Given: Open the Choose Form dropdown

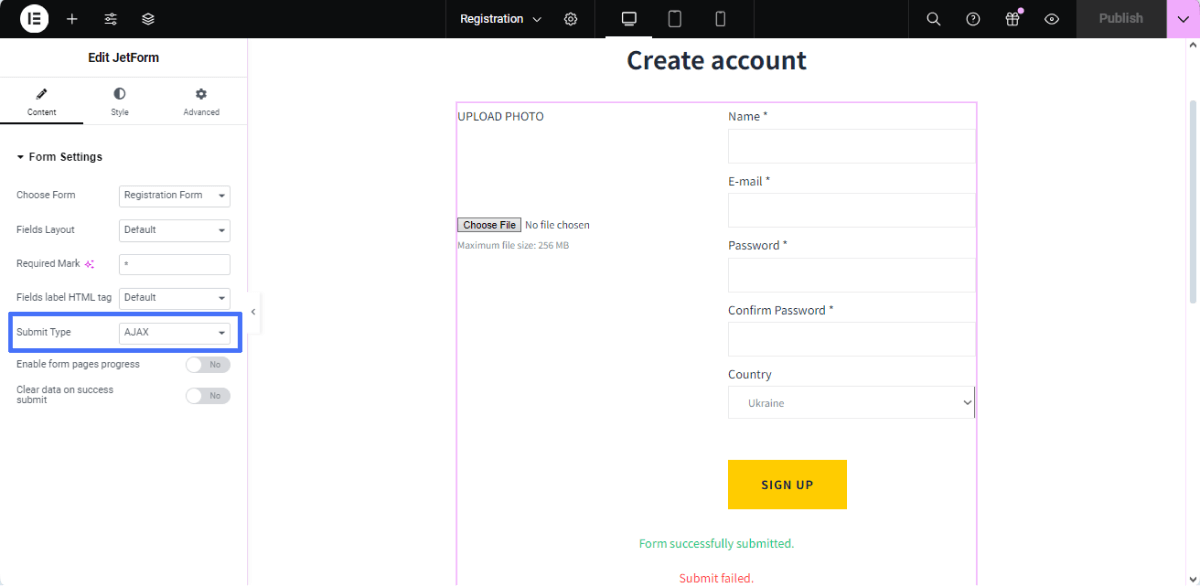Looking at the screenshot, I should tap(174, 195).
